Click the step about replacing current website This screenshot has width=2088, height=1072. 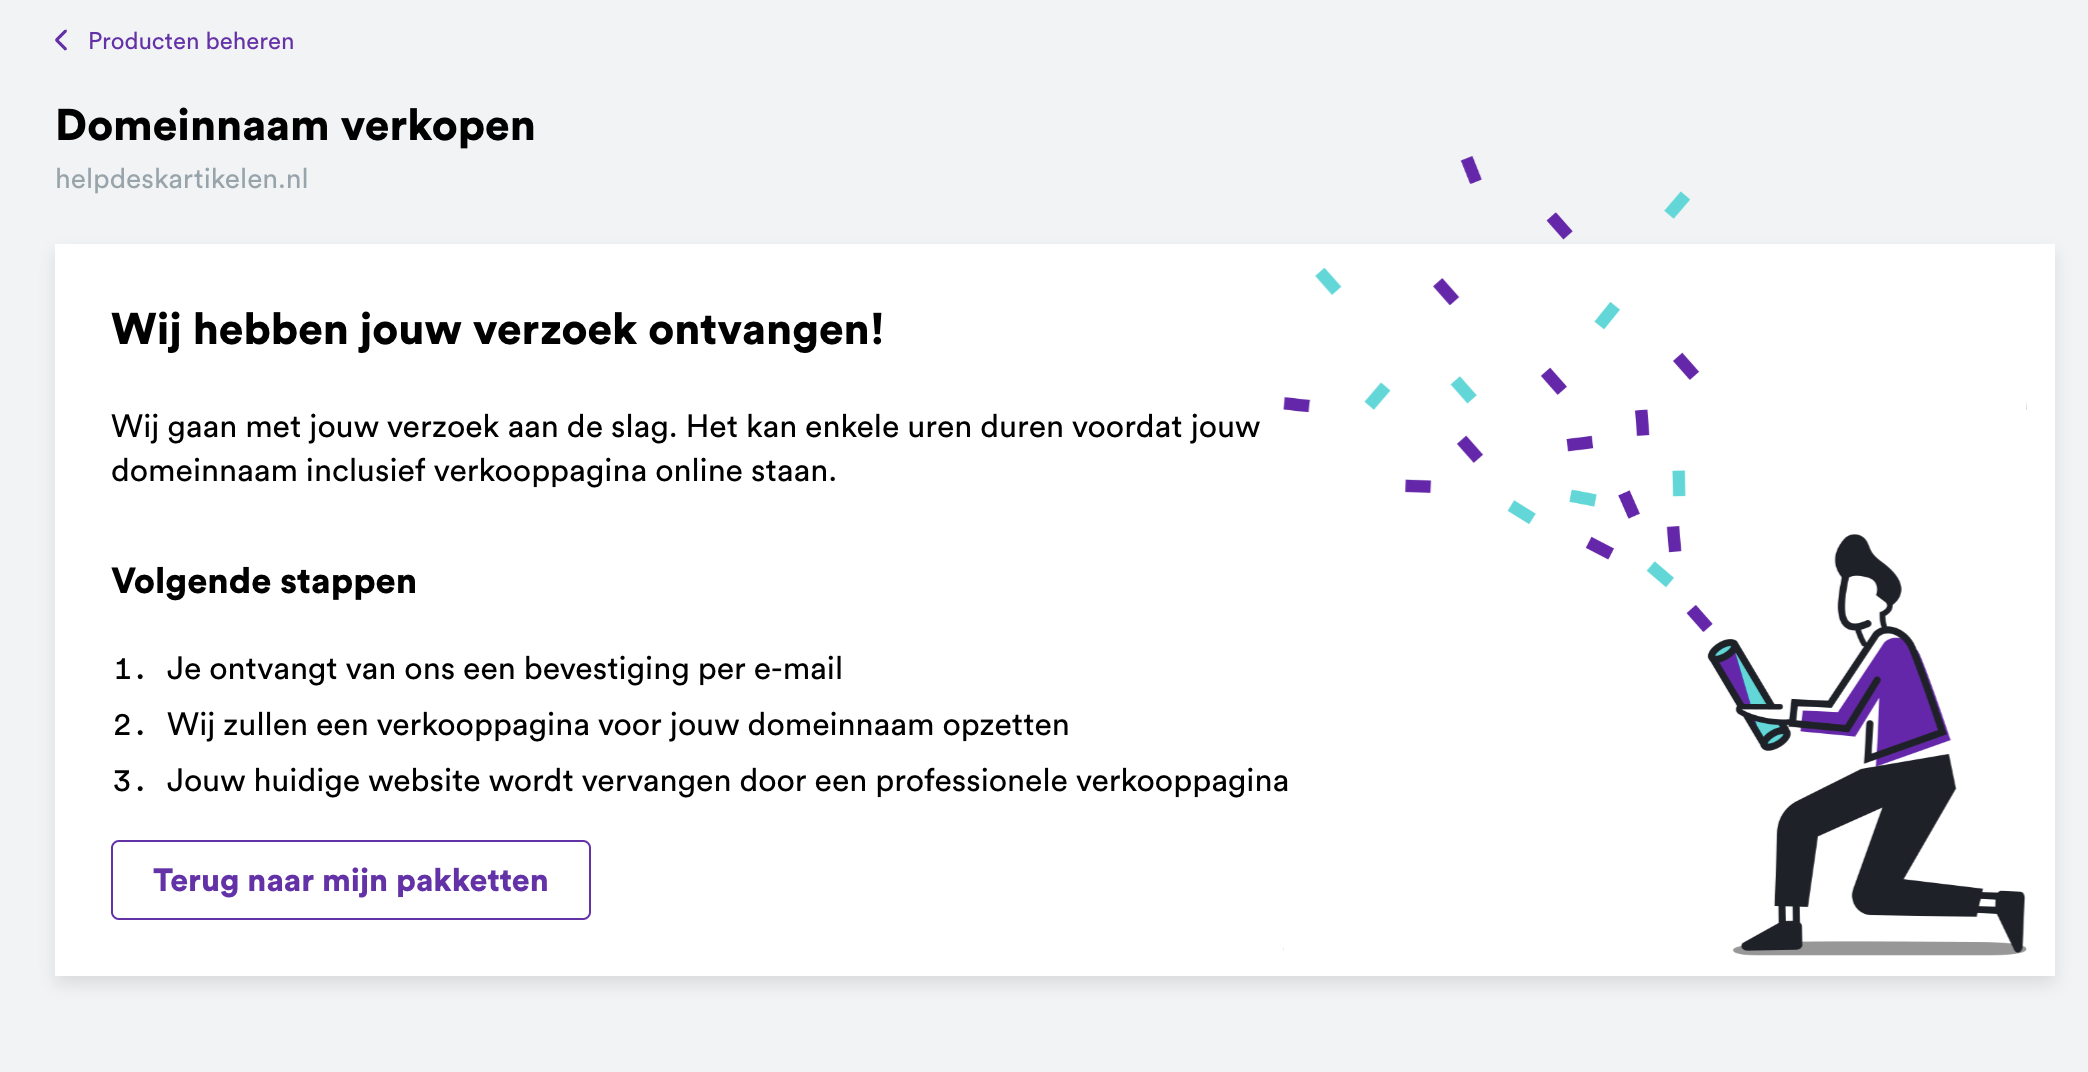(x=727, y=781)
